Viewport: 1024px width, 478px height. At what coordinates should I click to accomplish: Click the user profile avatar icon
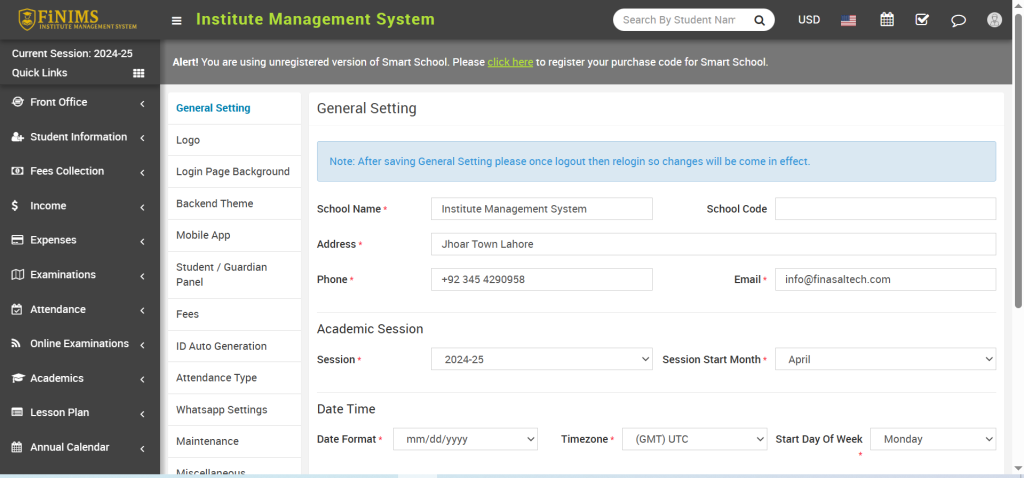pyautogui.click(x=994, y=20)
